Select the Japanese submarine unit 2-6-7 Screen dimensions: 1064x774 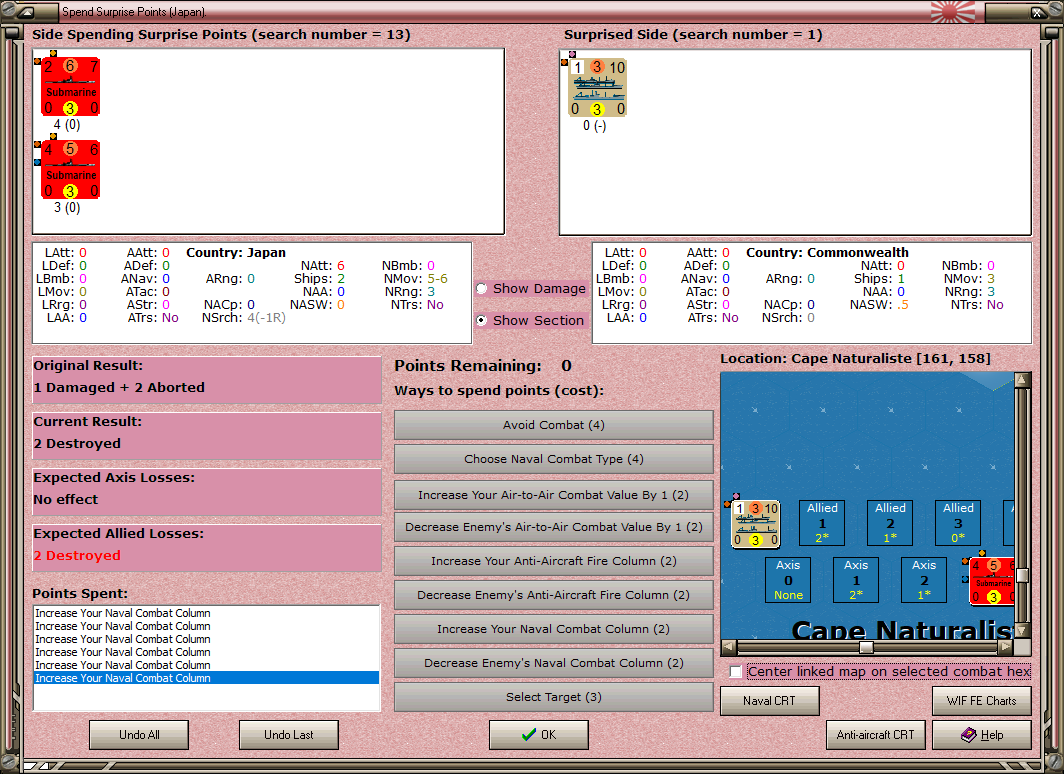coord(71,87)
